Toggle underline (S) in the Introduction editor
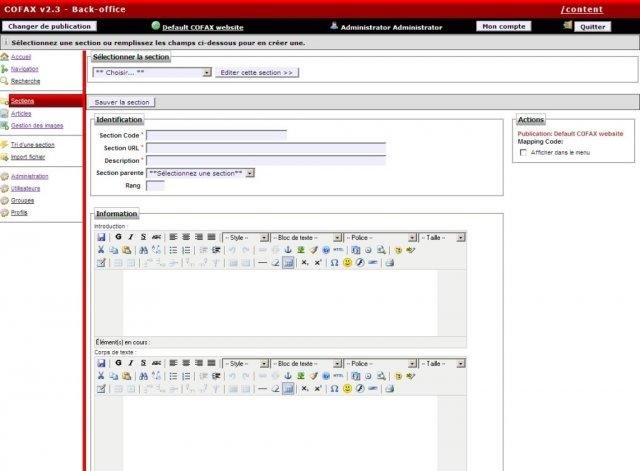The height and width of the screenshot is (471, 640). [143, 237]
